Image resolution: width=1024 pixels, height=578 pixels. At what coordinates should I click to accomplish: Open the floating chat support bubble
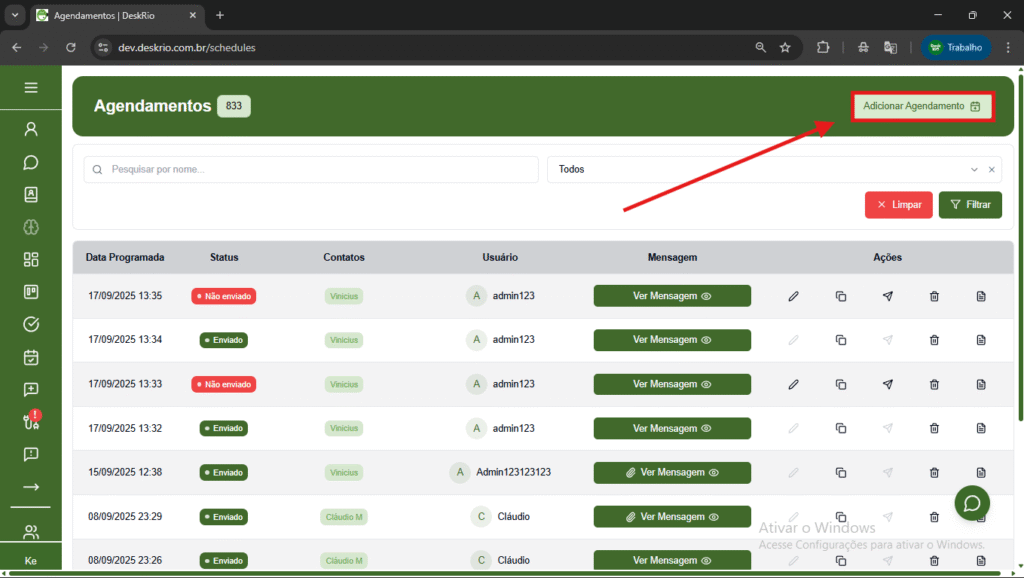pyautogui.click(x=971, y=504)
